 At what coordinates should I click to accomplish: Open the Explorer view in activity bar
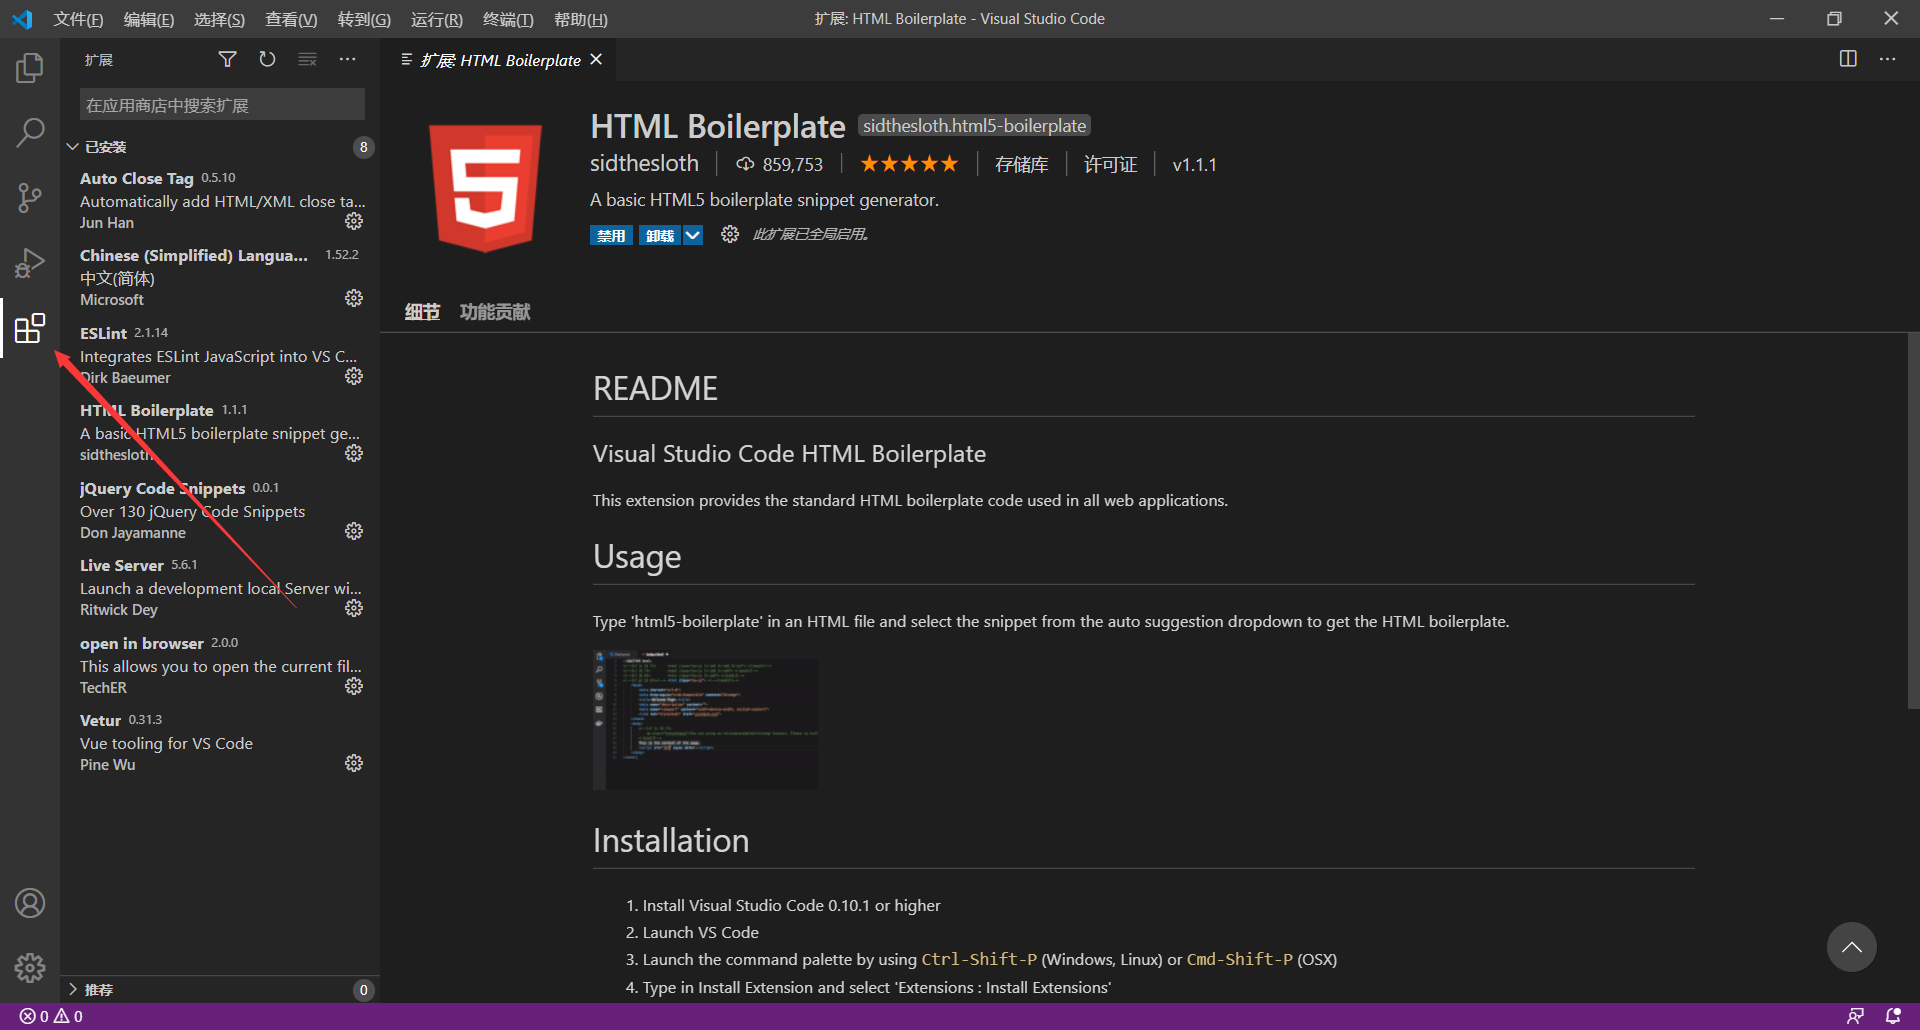(30, 68)
